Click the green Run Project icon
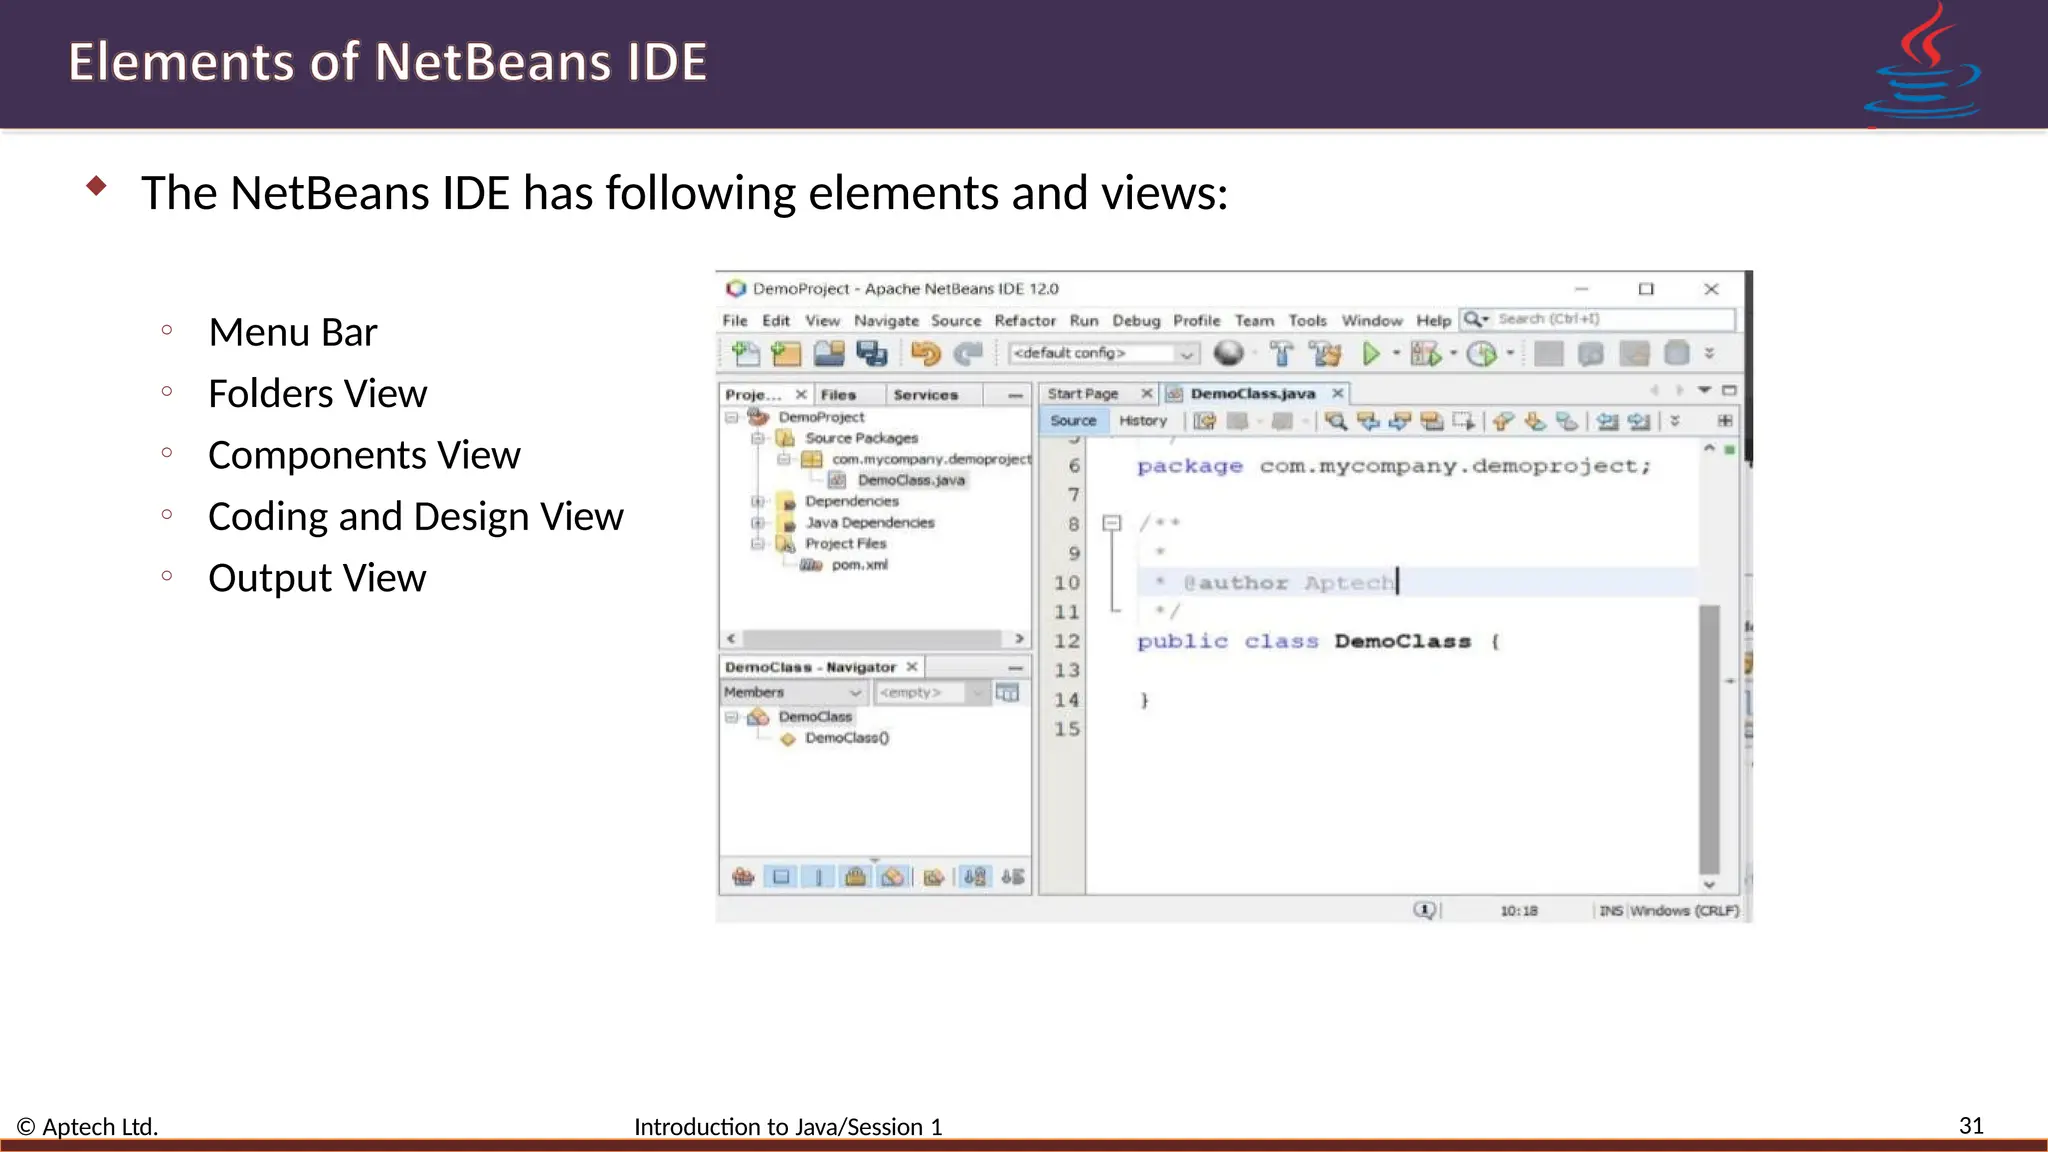This screenshot has width=2048, height=1152. (x=1371, y=353)
